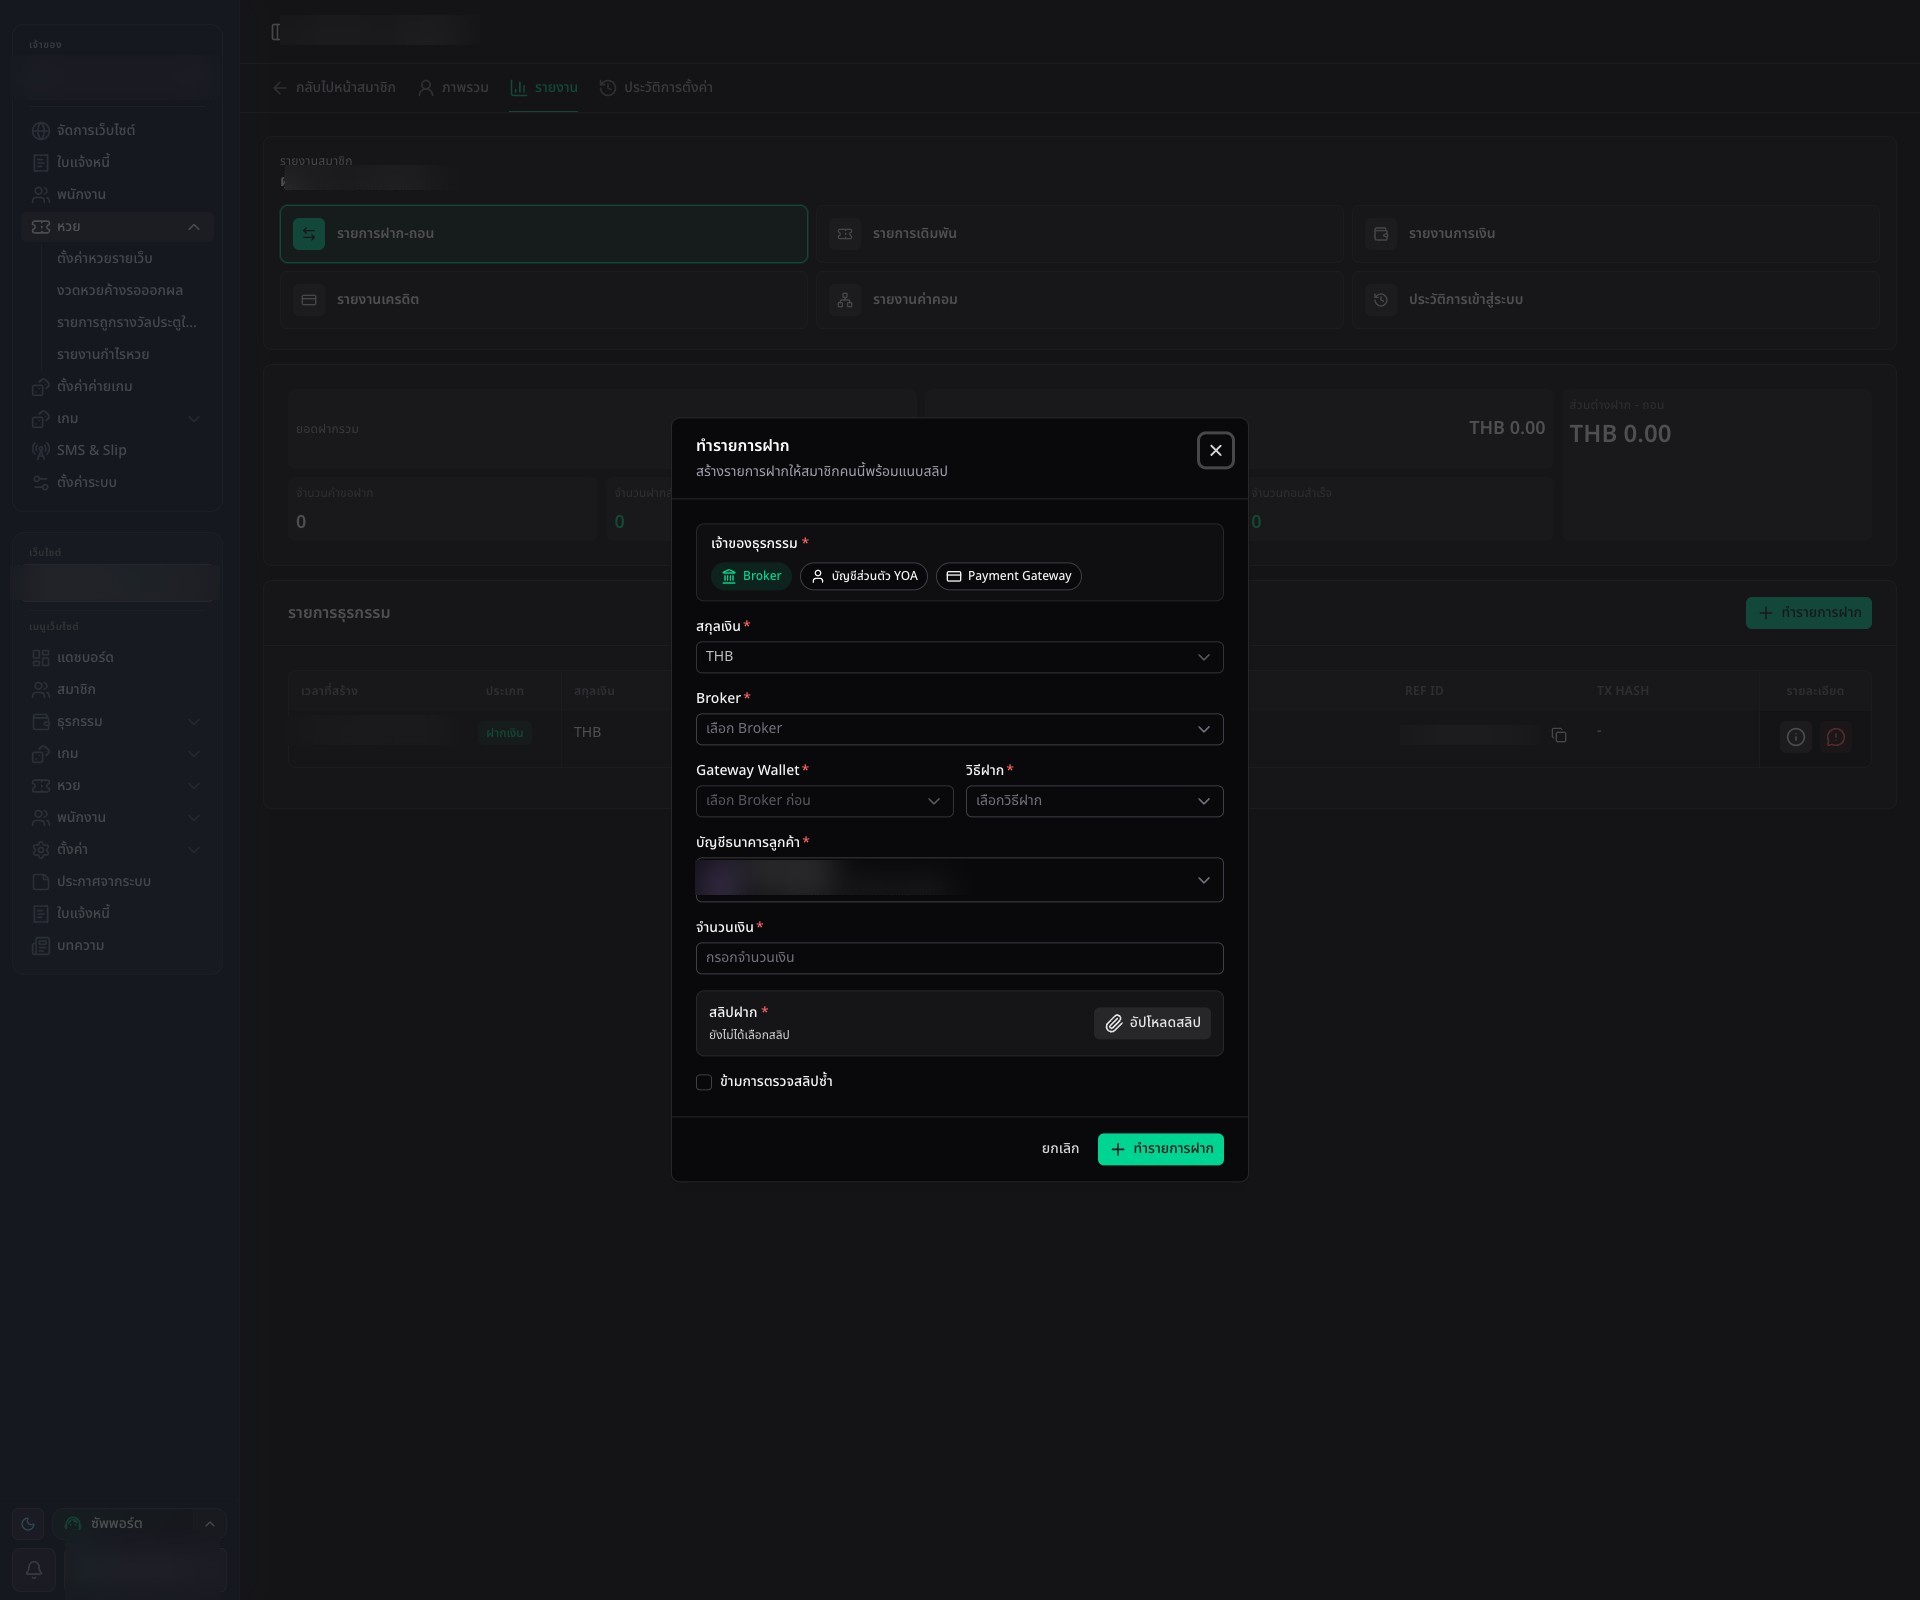1920x1600 pixels.
Task: Click the บทความ article icon
Action: click(41, 946)
